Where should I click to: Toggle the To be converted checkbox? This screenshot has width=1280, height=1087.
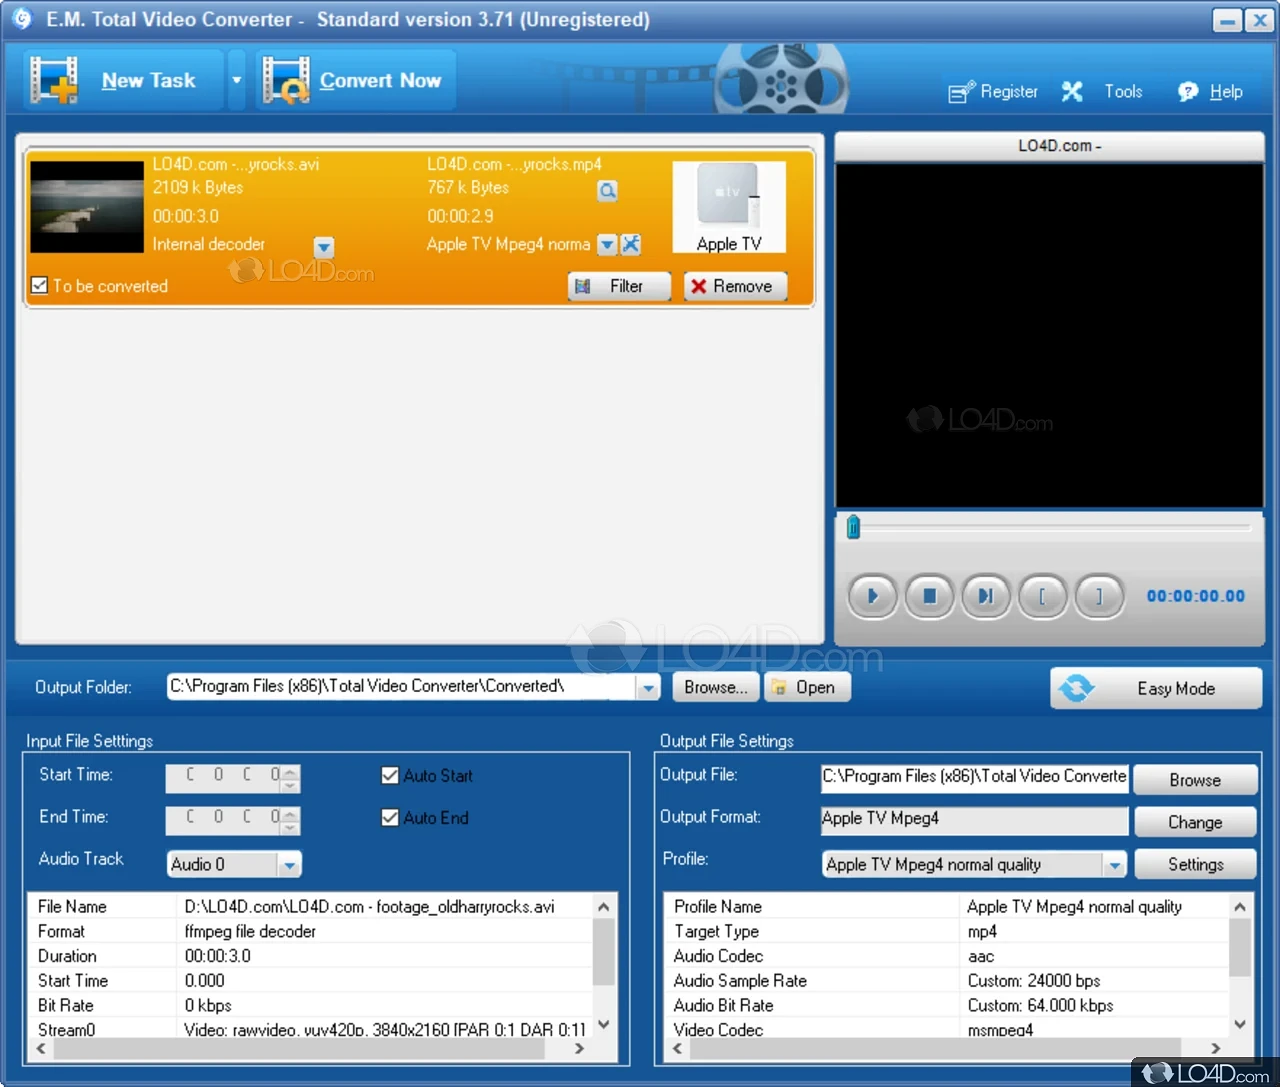(x=40, y=285)
